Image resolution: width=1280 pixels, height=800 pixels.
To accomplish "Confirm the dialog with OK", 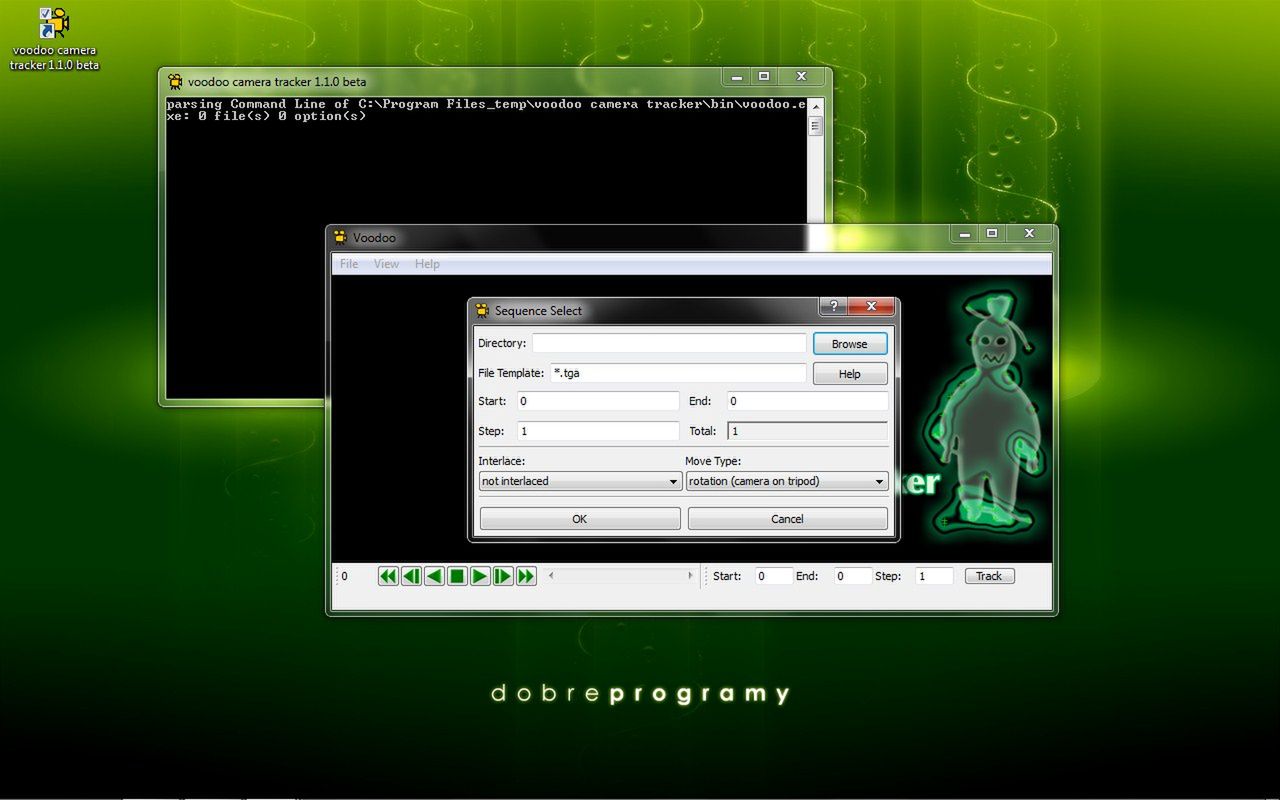I will (x=580, y=519).
